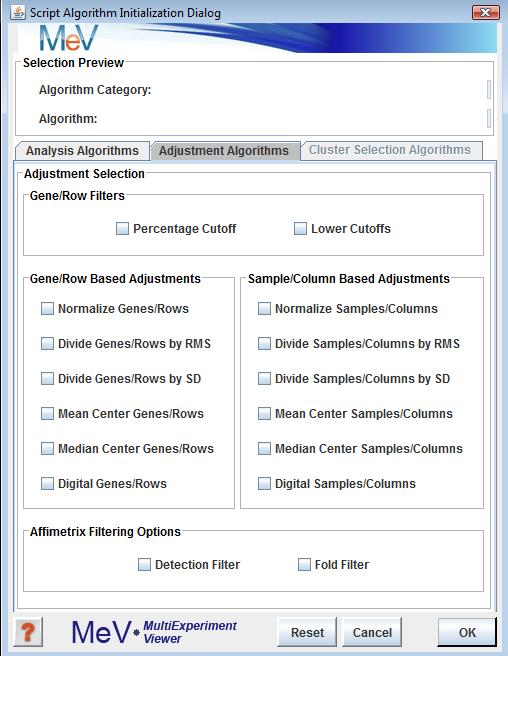Click the MeV logo in header banner

tap(69, 38)
